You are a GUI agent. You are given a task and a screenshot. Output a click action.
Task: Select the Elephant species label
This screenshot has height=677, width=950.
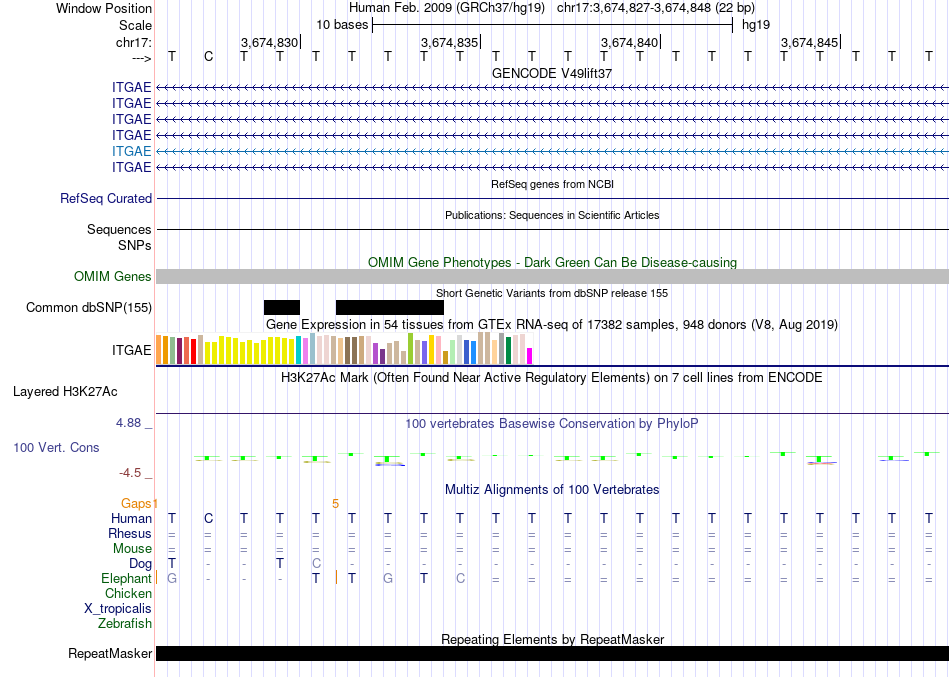[x=126, y=579]
